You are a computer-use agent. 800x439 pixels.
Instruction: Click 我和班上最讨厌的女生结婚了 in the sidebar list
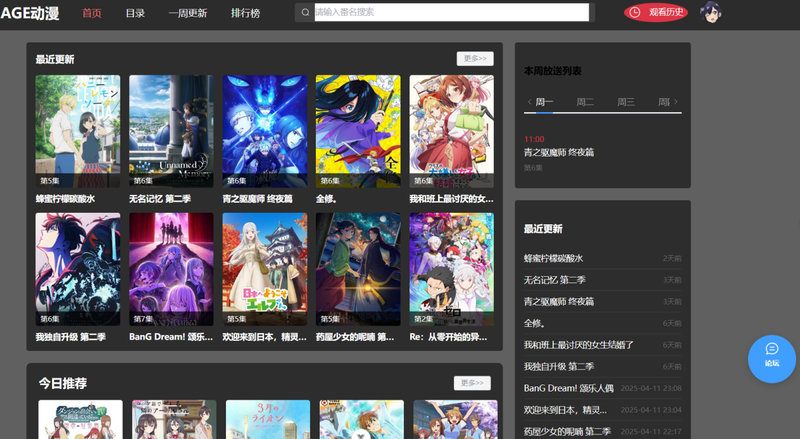(x=579, y=345)
